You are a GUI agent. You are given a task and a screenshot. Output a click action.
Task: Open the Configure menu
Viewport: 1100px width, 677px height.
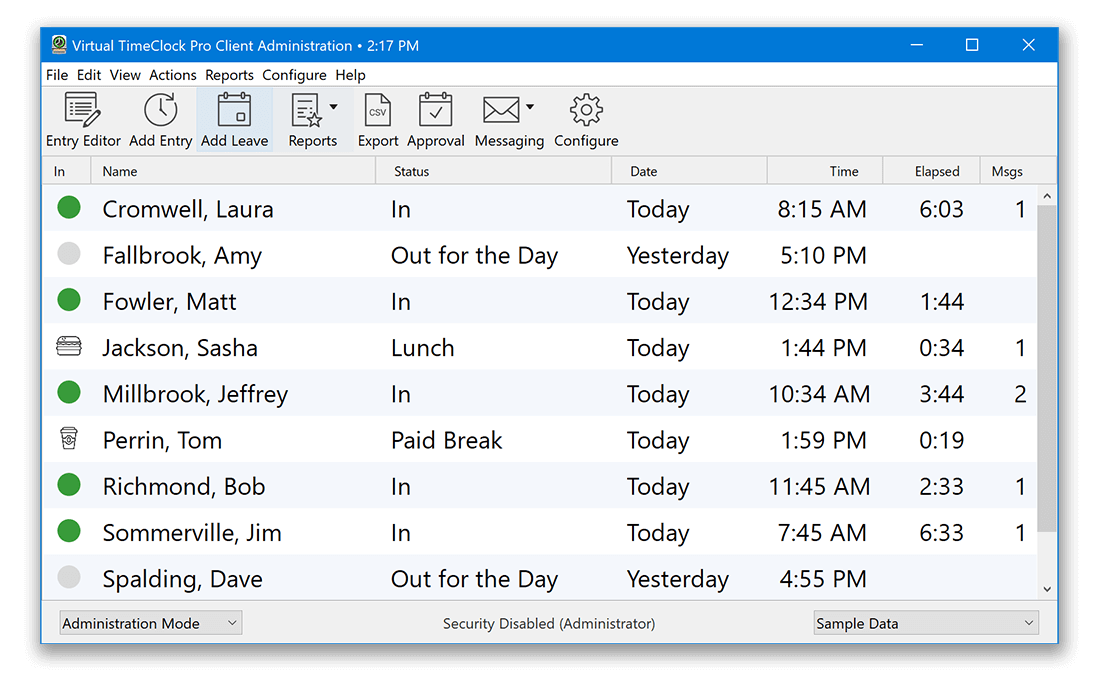(x=294, y=74)
